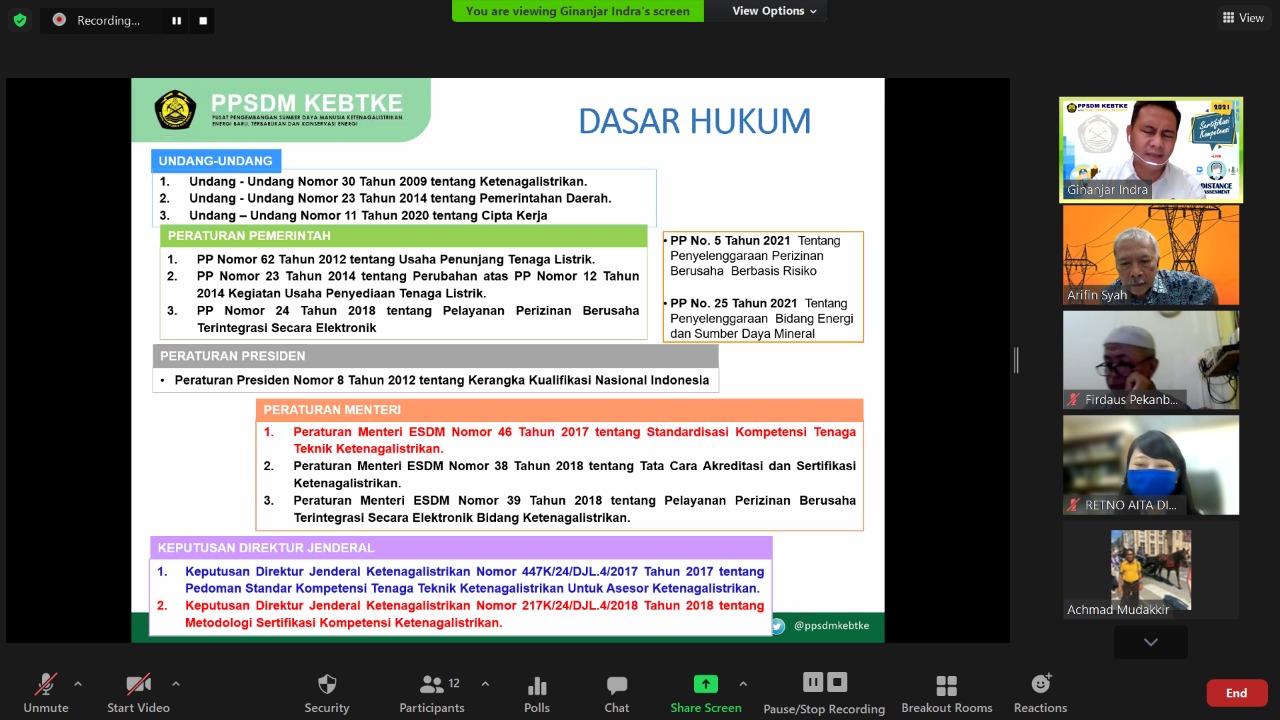Click the red End button
The height and width of the screenshot is (720, 1280).
click(1236, 693)
